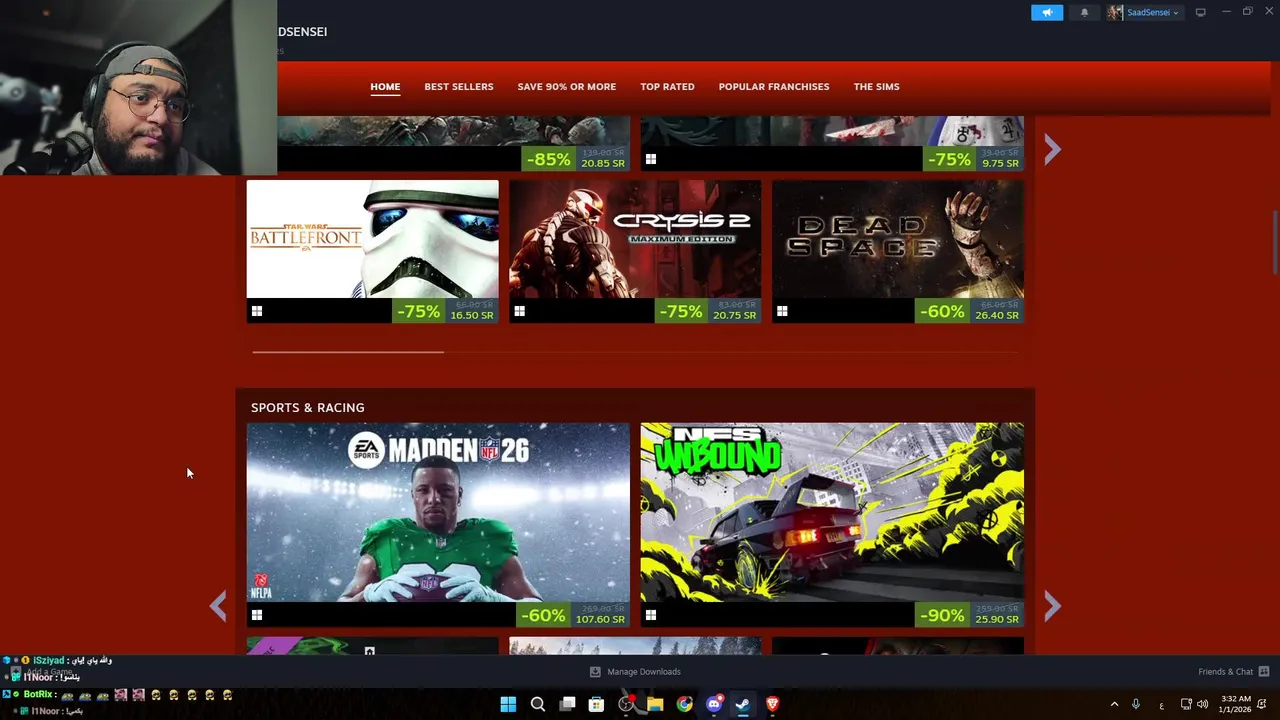Image resolution: width=1280 pixels, height=720 pixels.
Task: Open the notifications bell in Steam
Action: (x=1084, y=12)
